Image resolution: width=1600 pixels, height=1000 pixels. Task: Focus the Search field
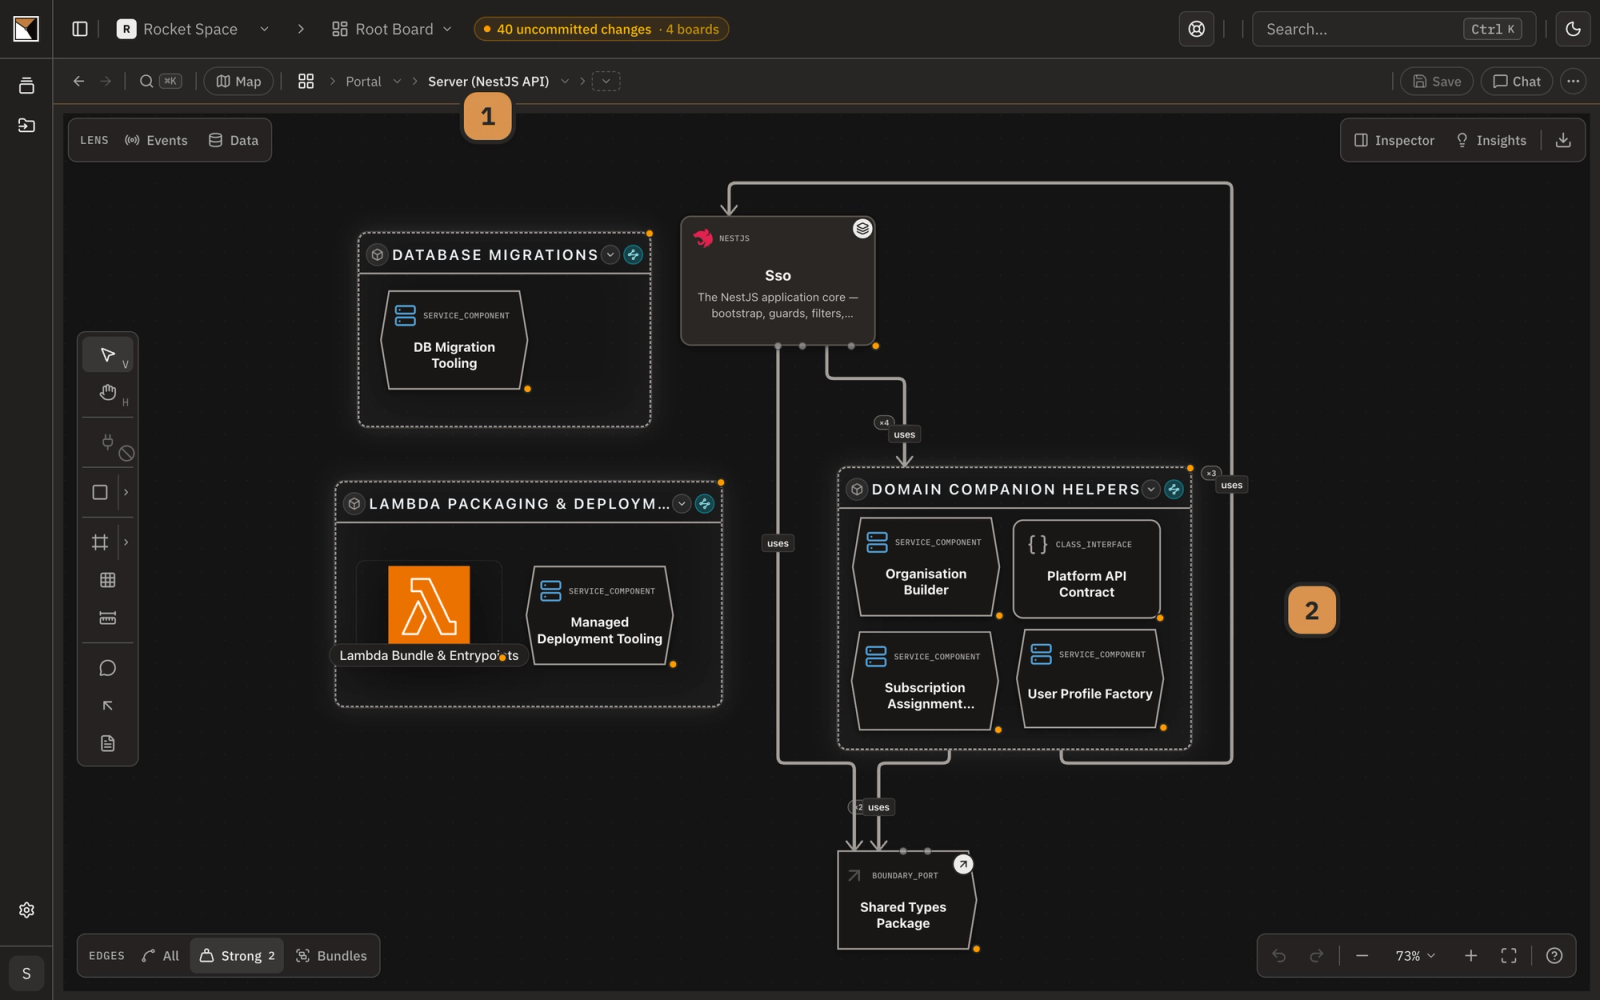click(1394, 29)
